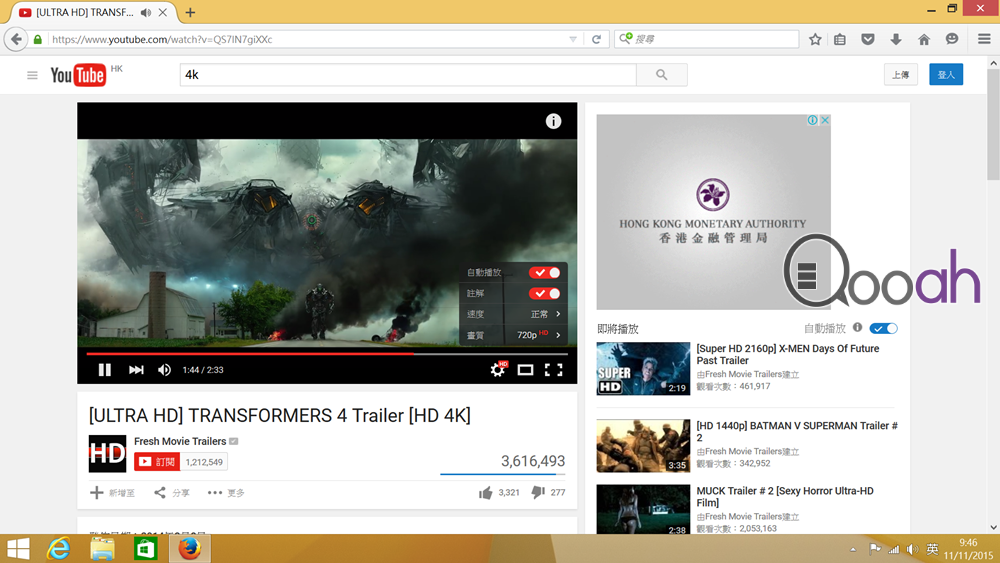The image size is (1000, 563).
Task: Mute the video player volume icon
Action: (x=164, y=370)
